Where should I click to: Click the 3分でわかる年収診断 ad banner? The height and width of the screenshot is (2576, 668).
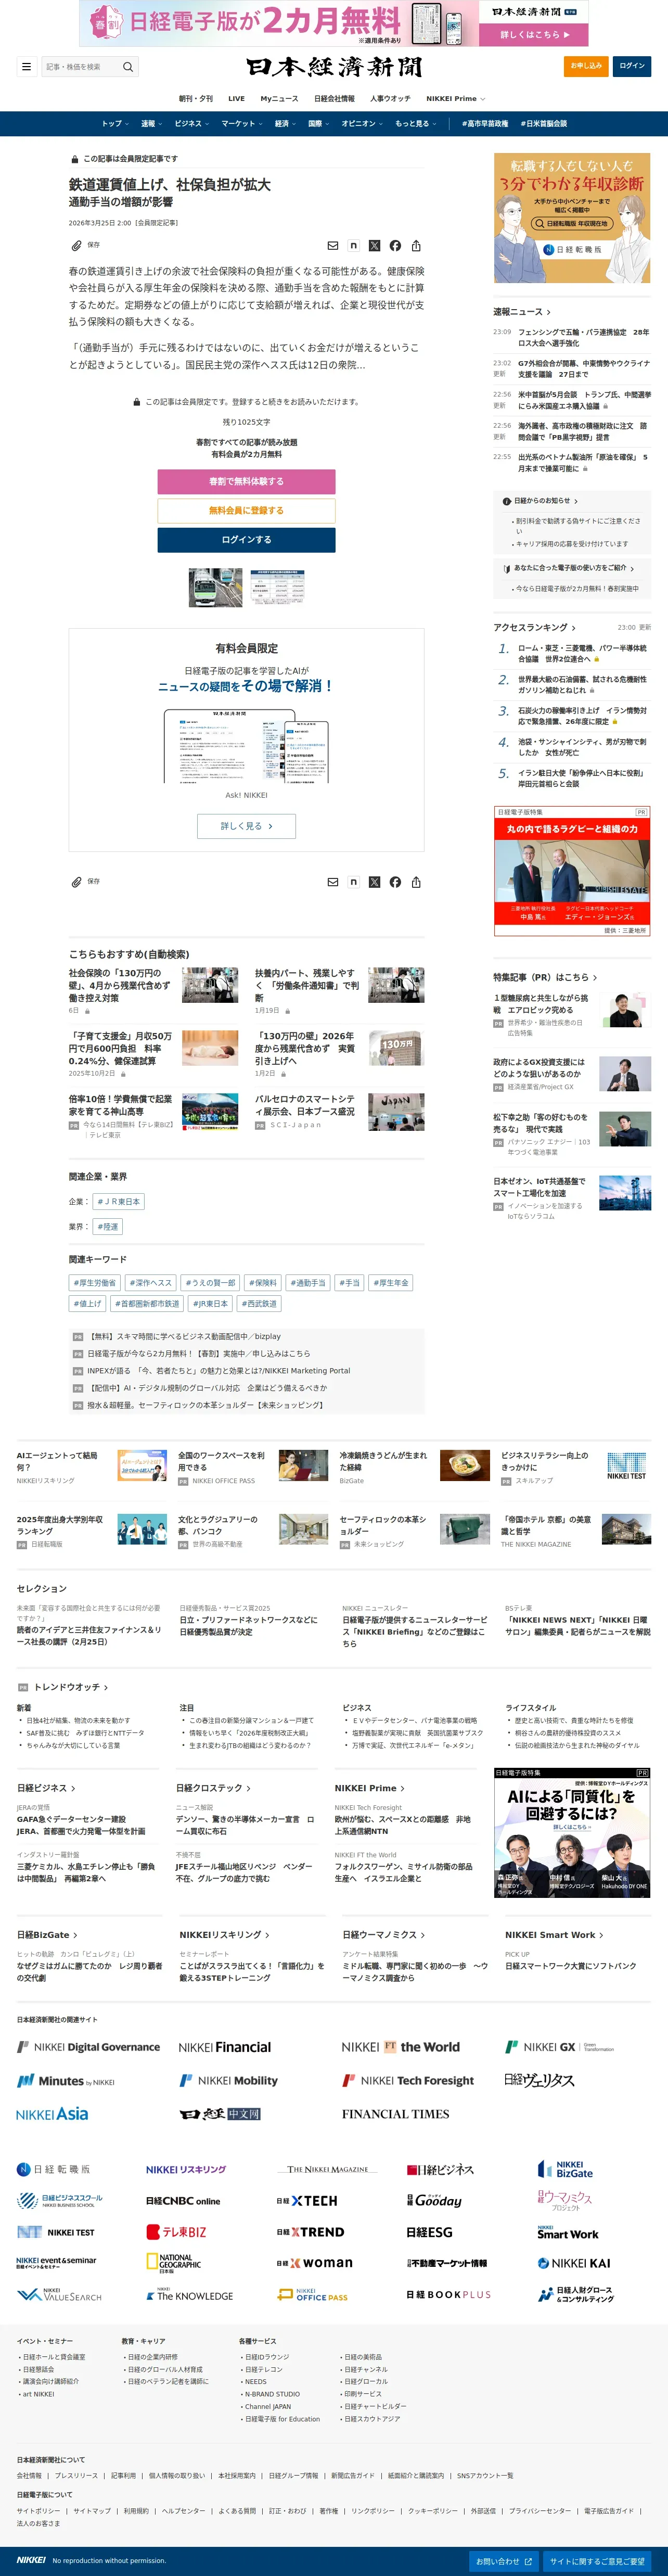tap(572, 218)
